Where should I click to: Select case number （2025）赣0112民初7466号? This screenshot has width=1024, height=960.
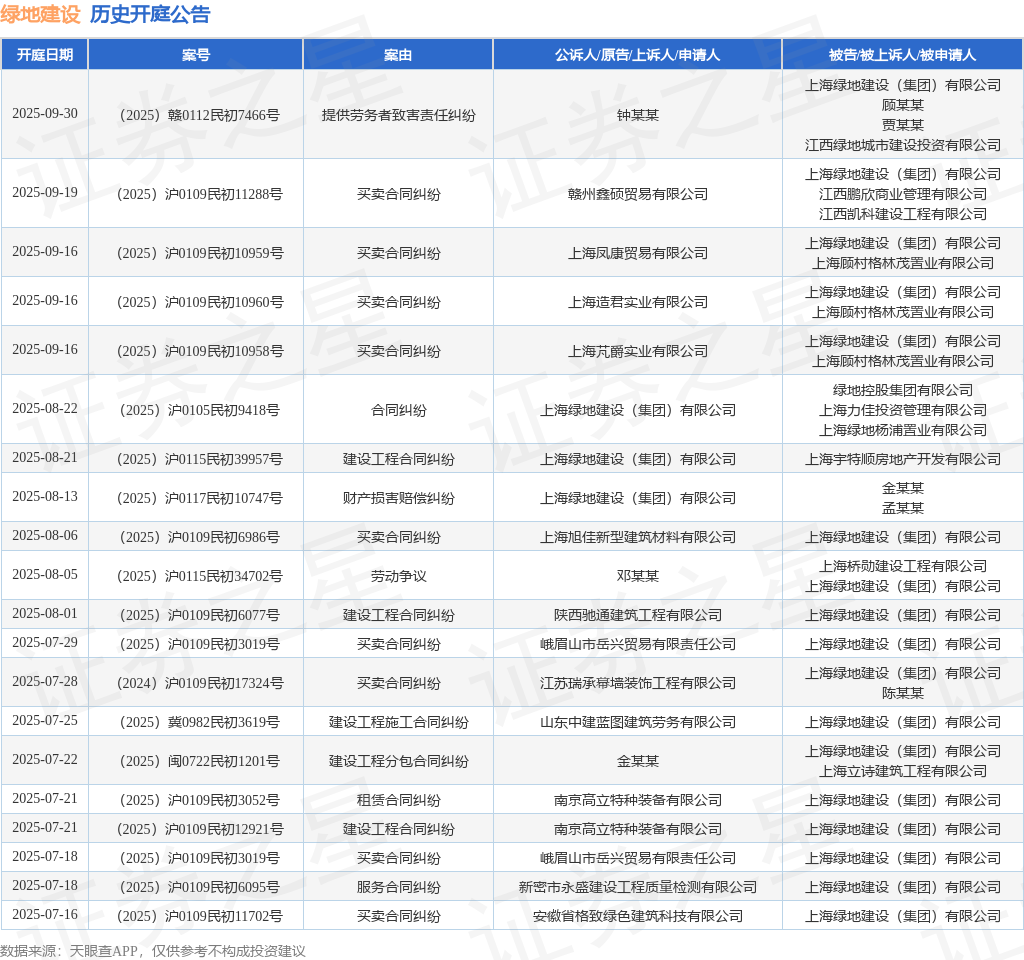196,115
